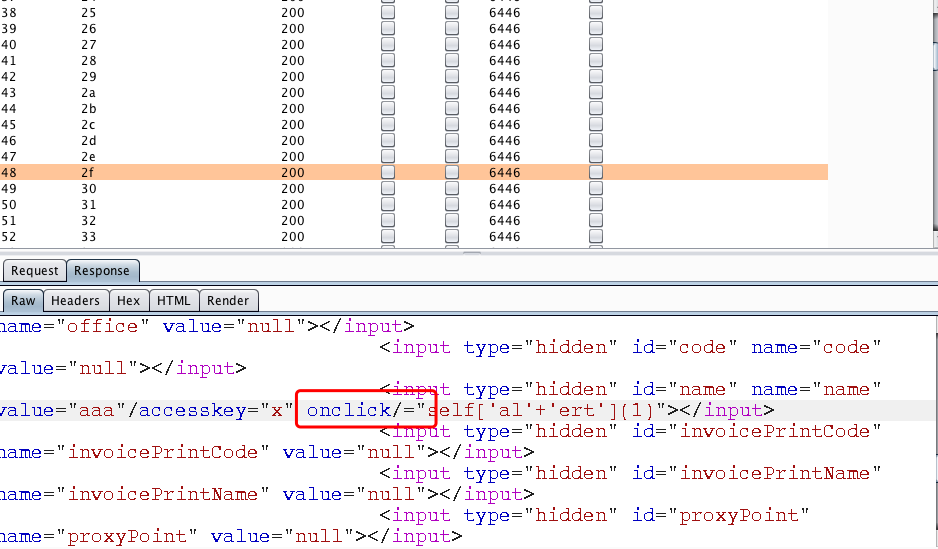Select payload cell 2d
The height and width of the screenshot is (549, 938).
click(x=89, y=141)
